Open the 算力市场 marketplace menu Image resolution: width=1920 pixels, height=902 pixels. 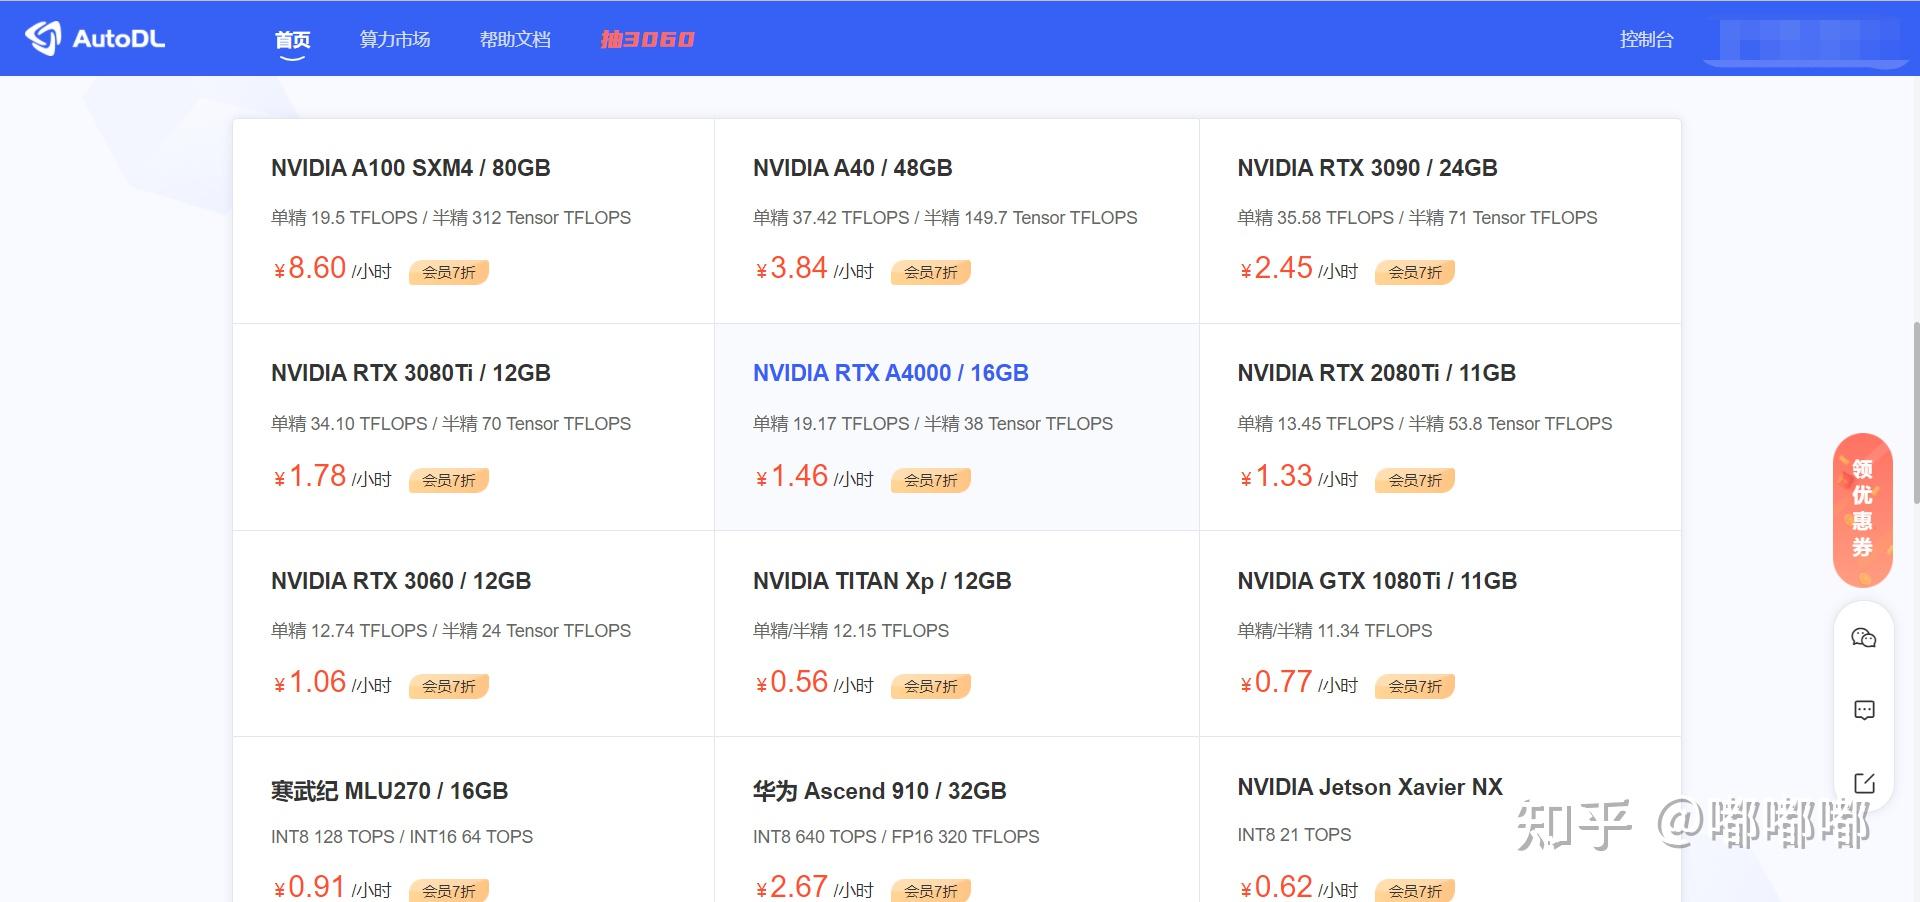[x=395, y=40]
